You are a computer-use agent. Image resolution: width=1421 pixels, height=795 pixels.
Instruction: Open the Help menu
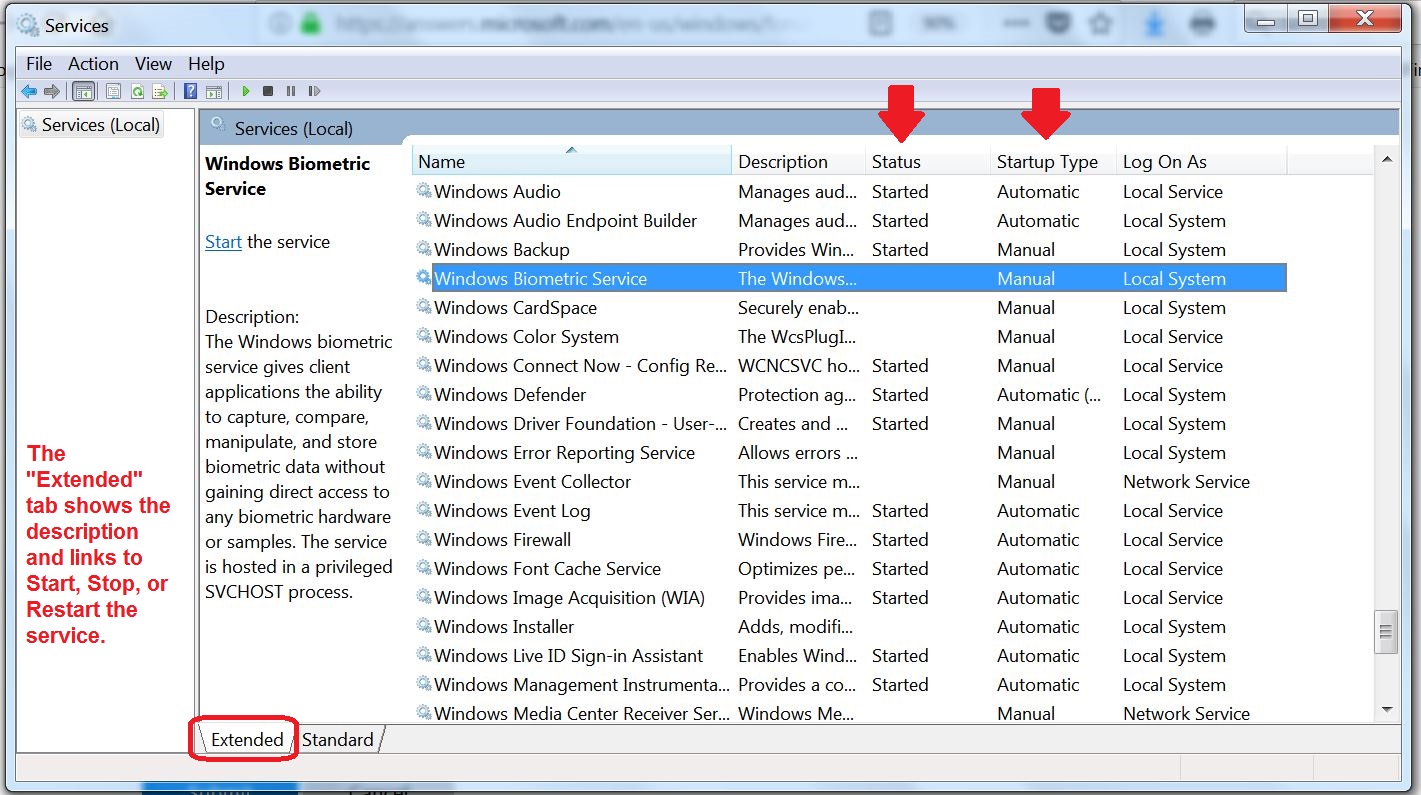(206, 63)
